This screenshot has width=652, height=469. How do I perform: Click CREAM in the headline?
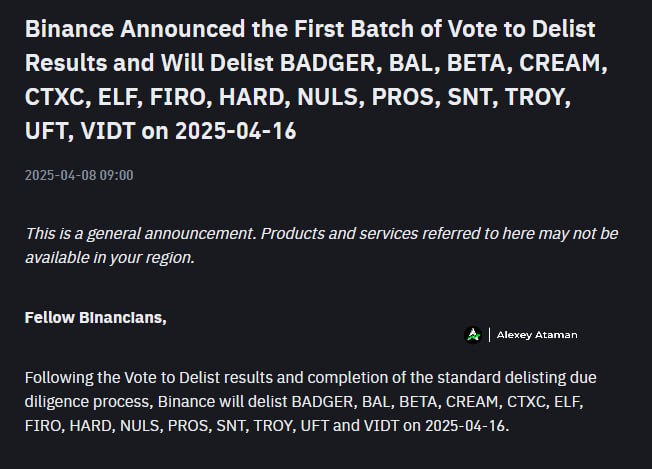[560, 63]
